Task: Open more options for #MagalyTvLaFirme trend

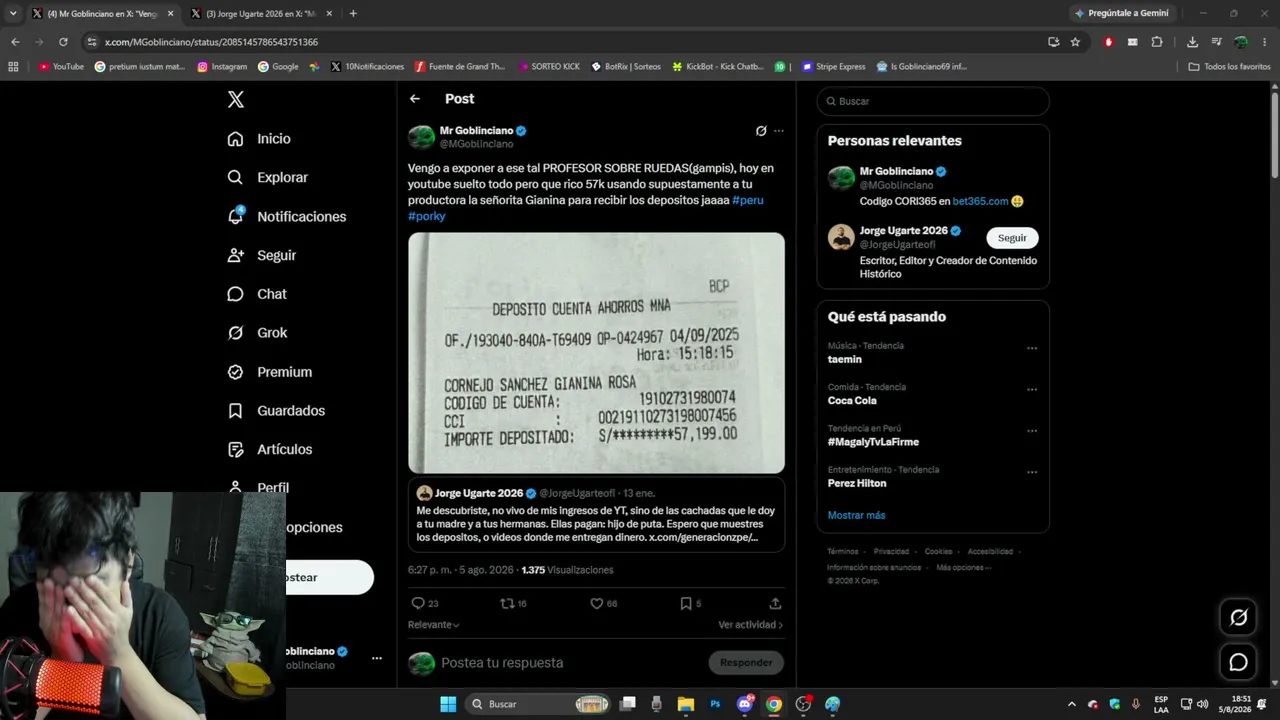Action: pos(1032,431)
